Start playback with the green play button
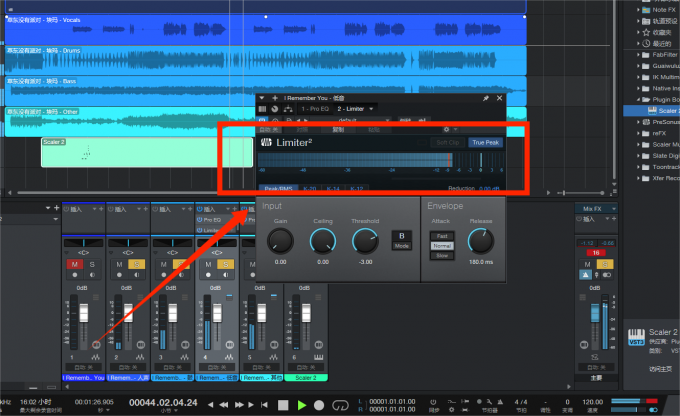Image resolution: width=680 pixels, height=416 pixels. tap(302, 405)
